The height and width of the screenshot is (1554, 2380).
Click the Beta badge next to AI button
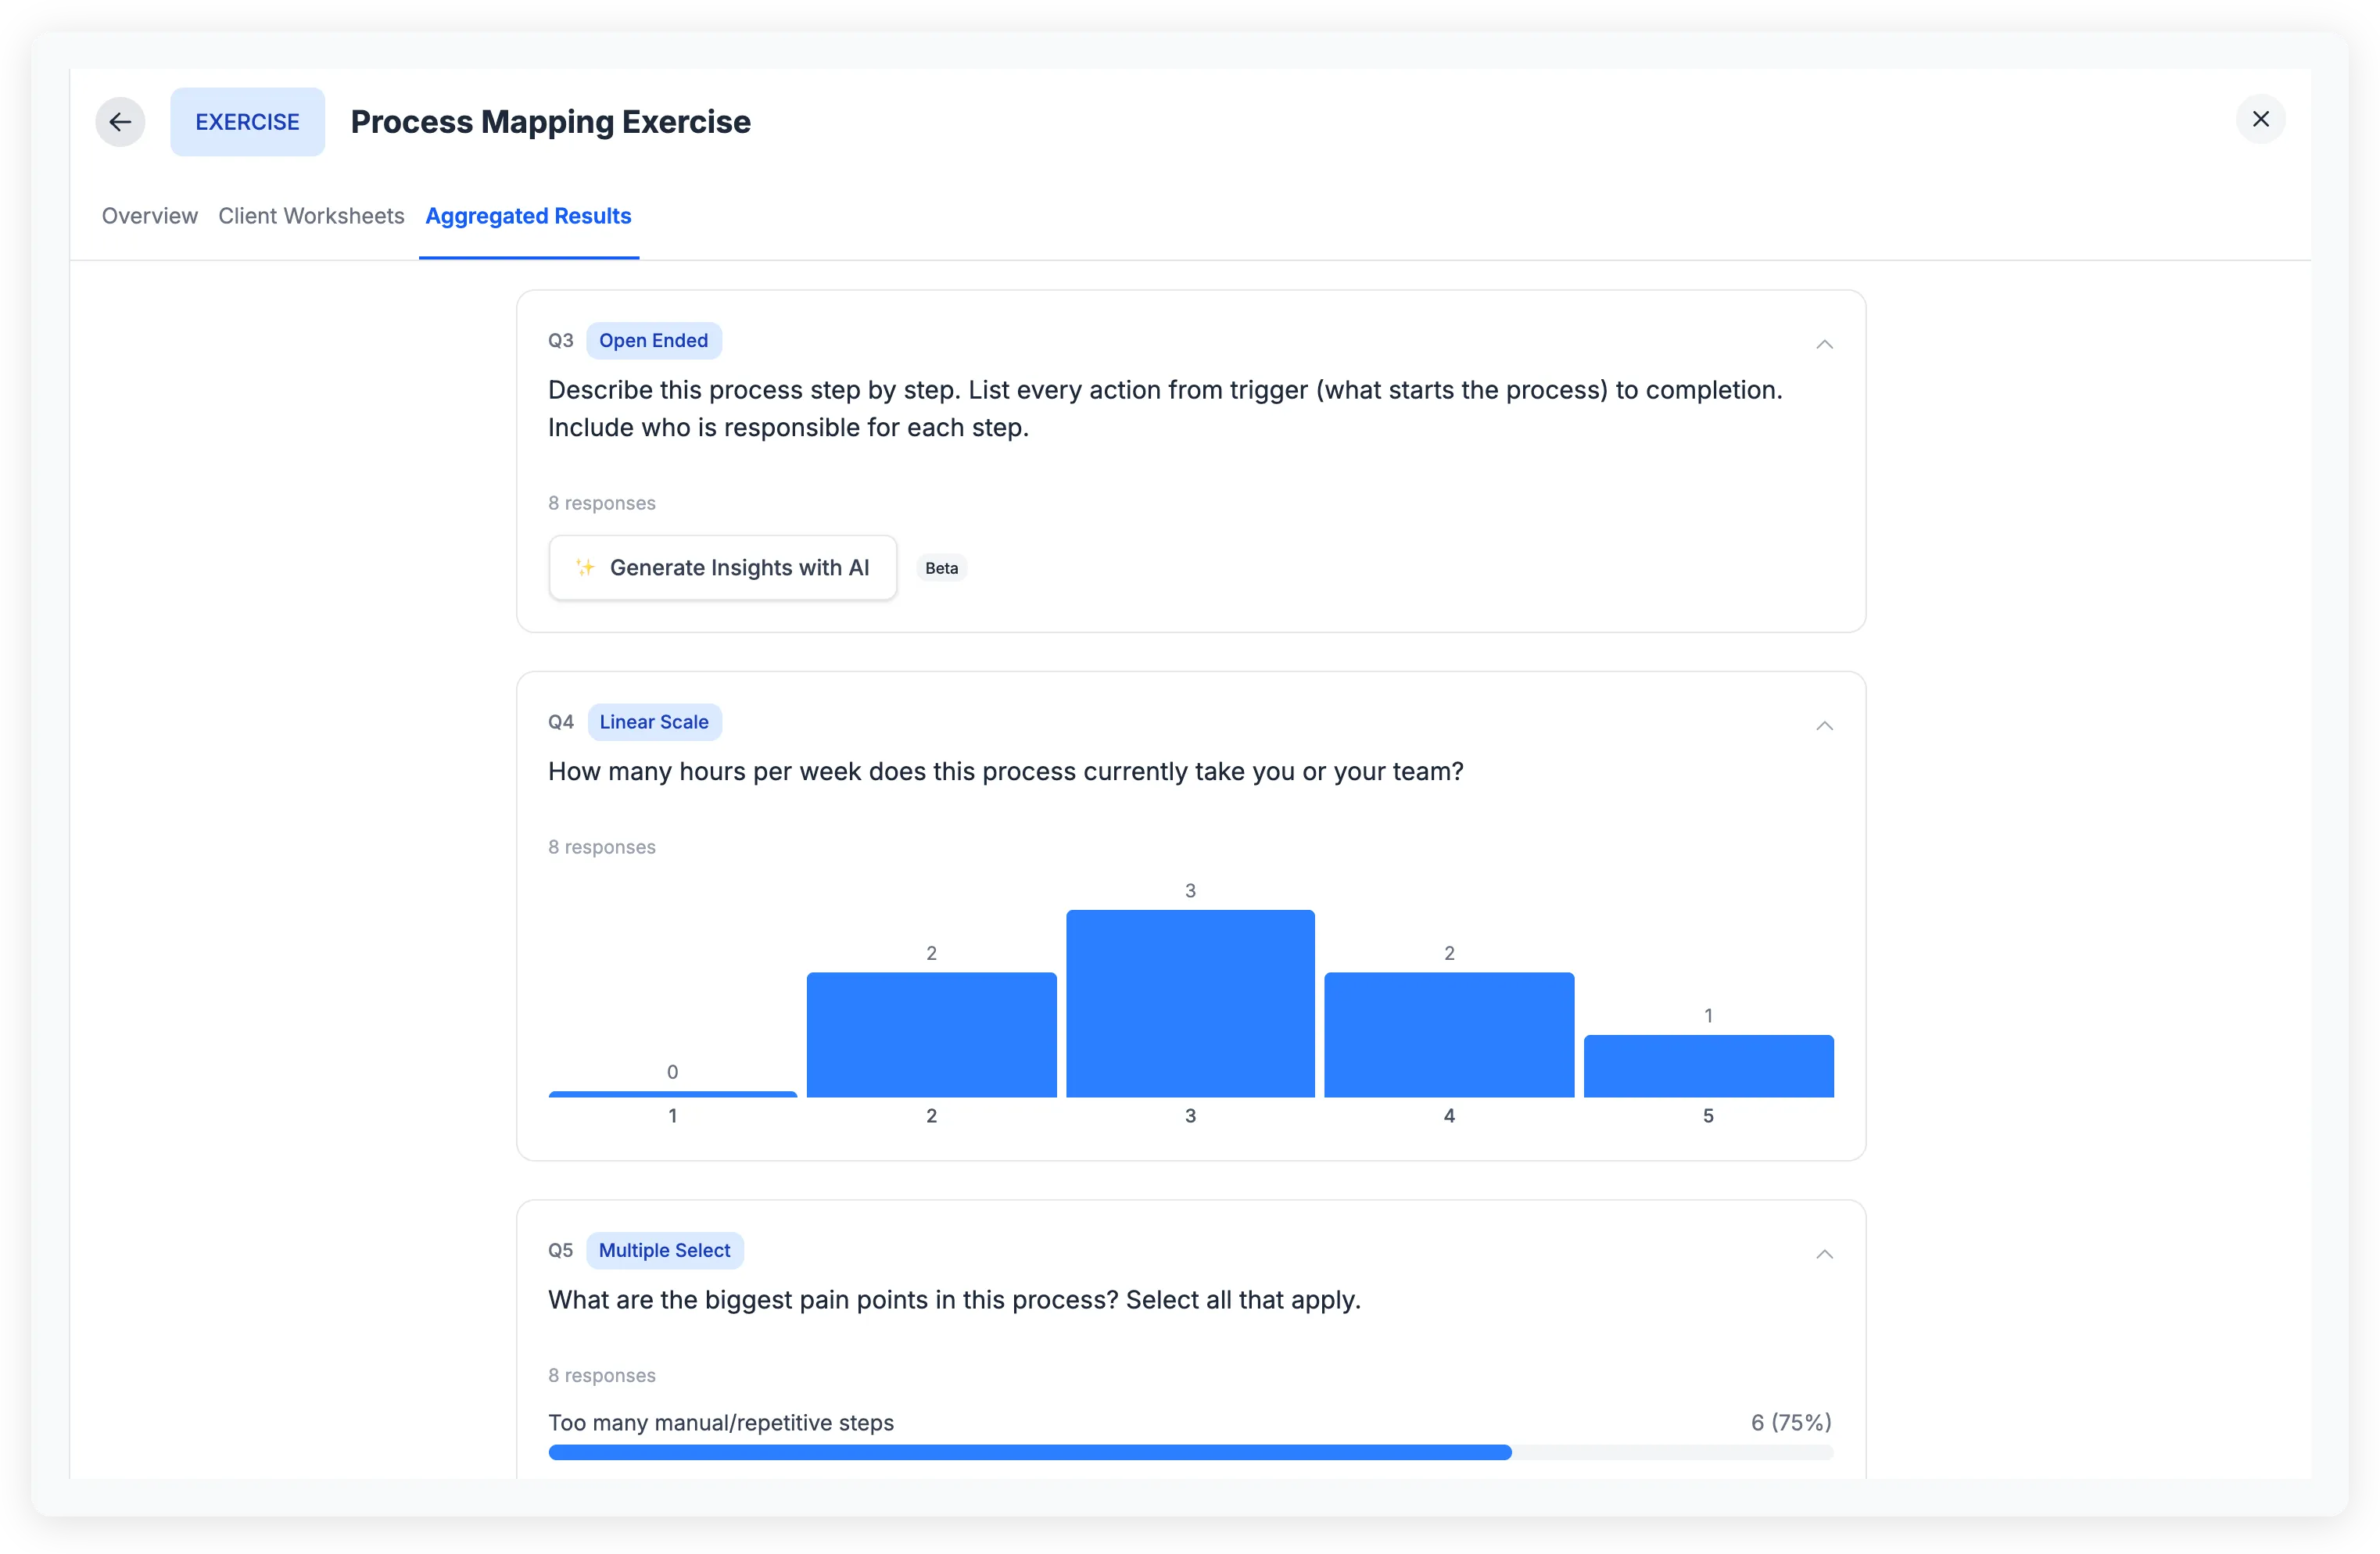[941, 567]
